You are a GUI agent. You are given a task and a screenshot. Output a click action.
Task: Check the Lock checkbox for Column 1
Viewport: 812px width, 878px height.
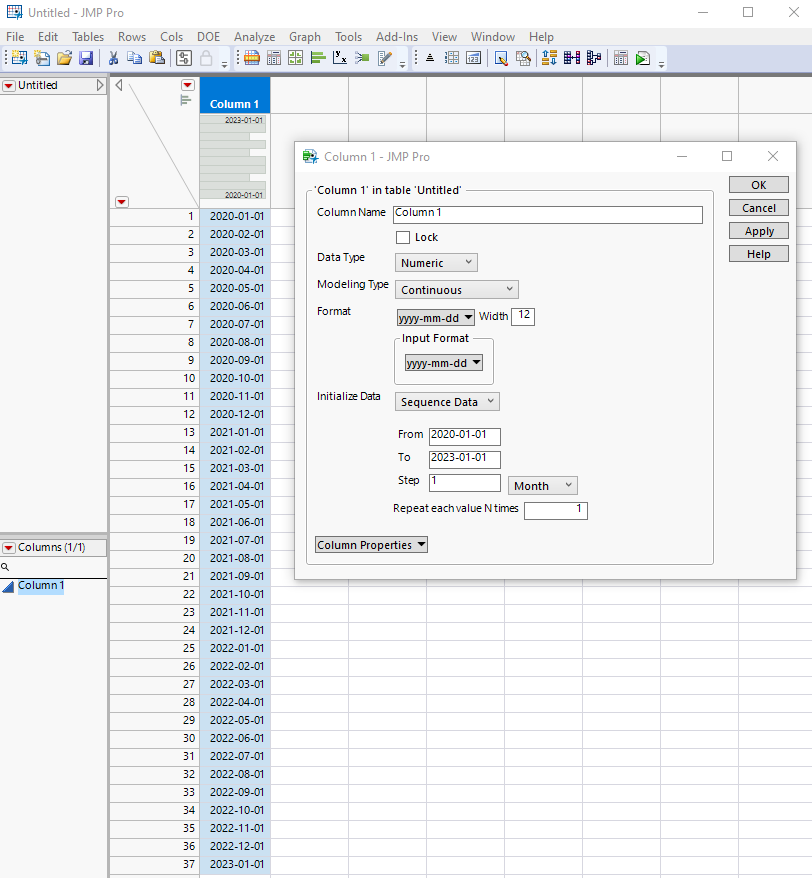point(402,237)
